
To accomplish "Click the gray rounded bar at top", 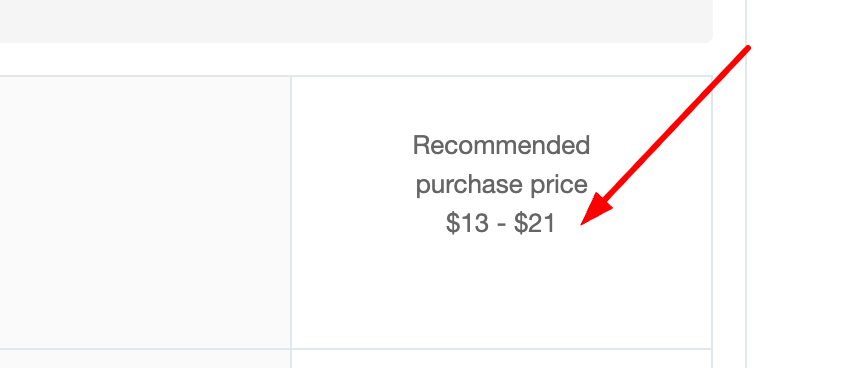I will 356,21.
